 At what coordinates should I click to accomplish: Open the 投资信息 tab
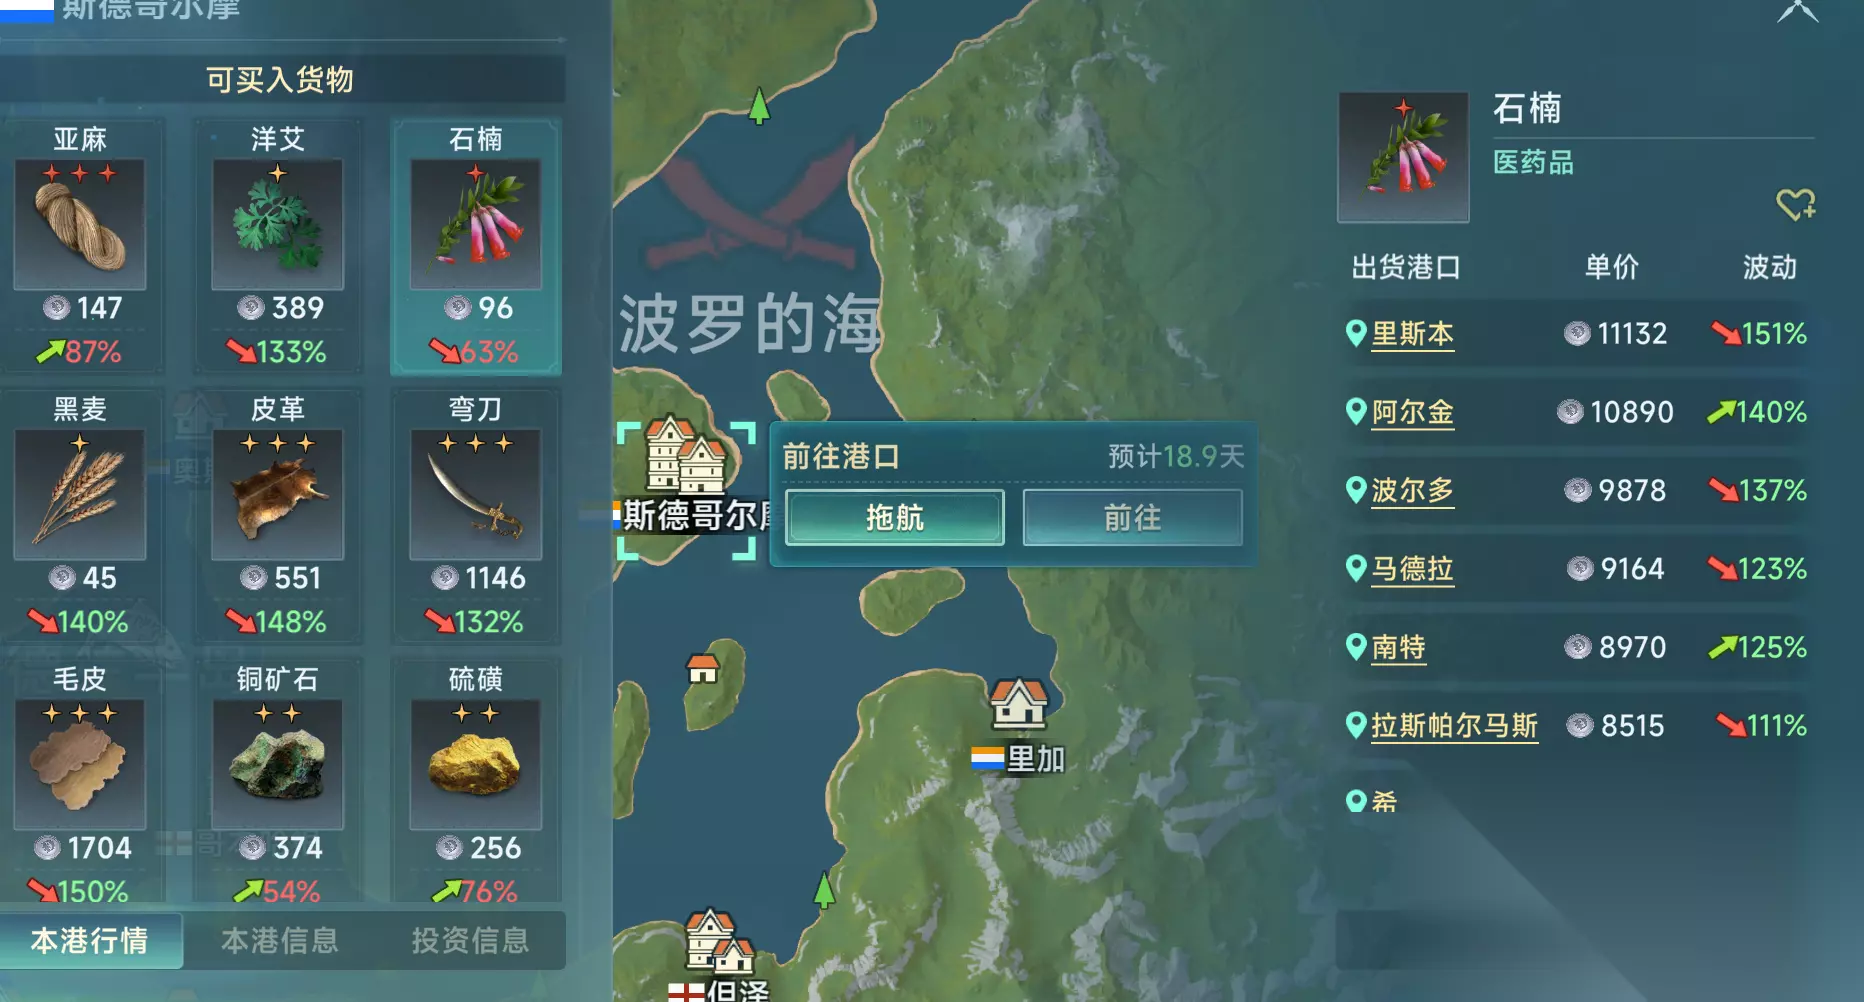coord(470,940)
